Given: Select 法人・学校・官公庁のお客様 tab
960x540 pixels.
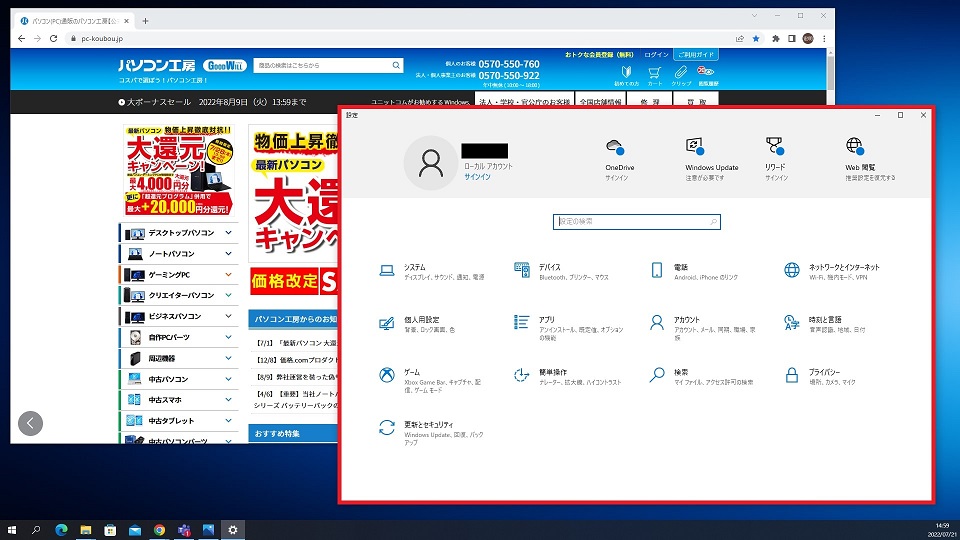Looking at the screenshot, I should (524, 101).
